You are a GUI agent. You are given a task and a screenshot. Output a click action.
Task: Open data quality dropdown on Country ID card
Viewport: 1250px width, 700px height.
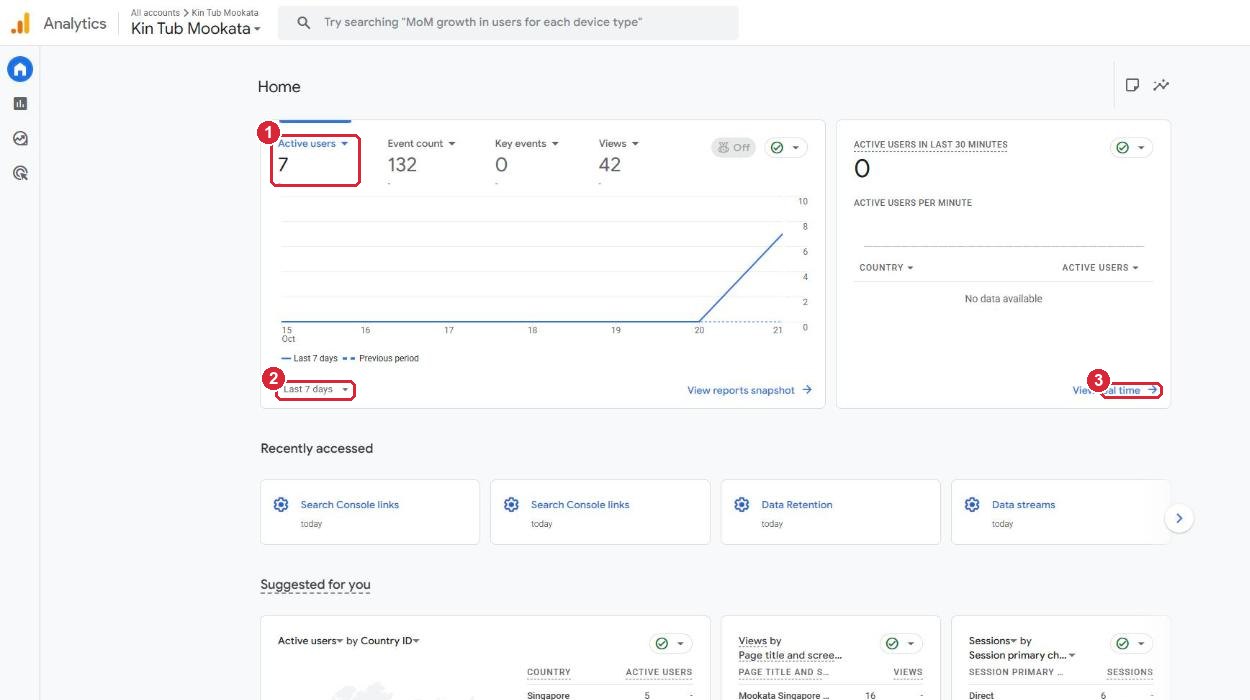coord(671,644)
